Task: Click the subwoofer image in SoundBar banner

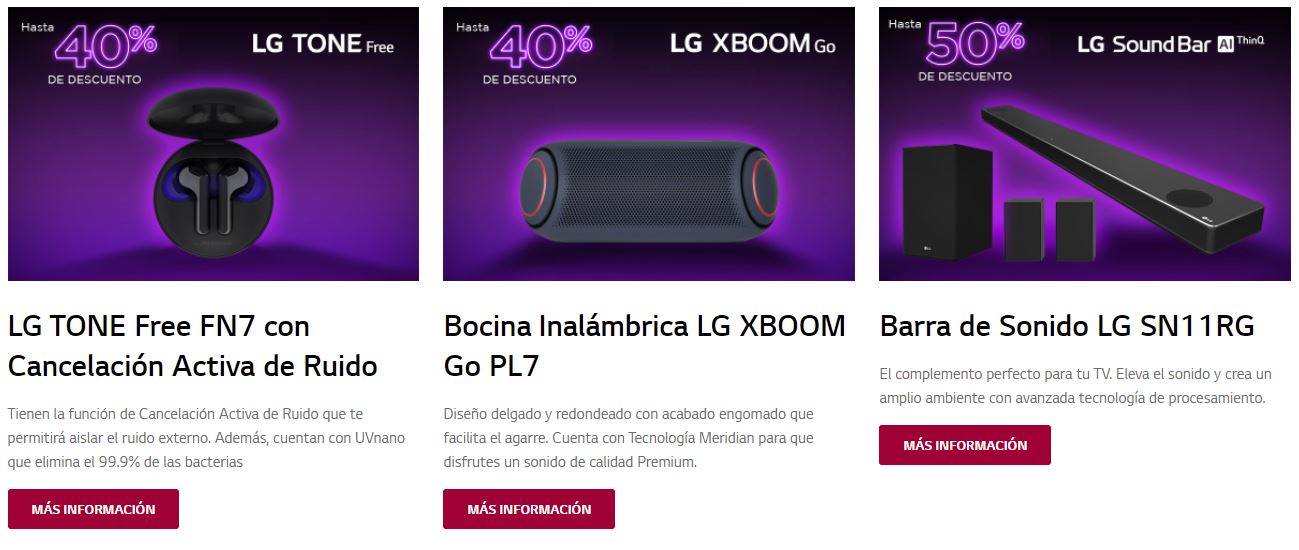Action: tap(947, 198)
